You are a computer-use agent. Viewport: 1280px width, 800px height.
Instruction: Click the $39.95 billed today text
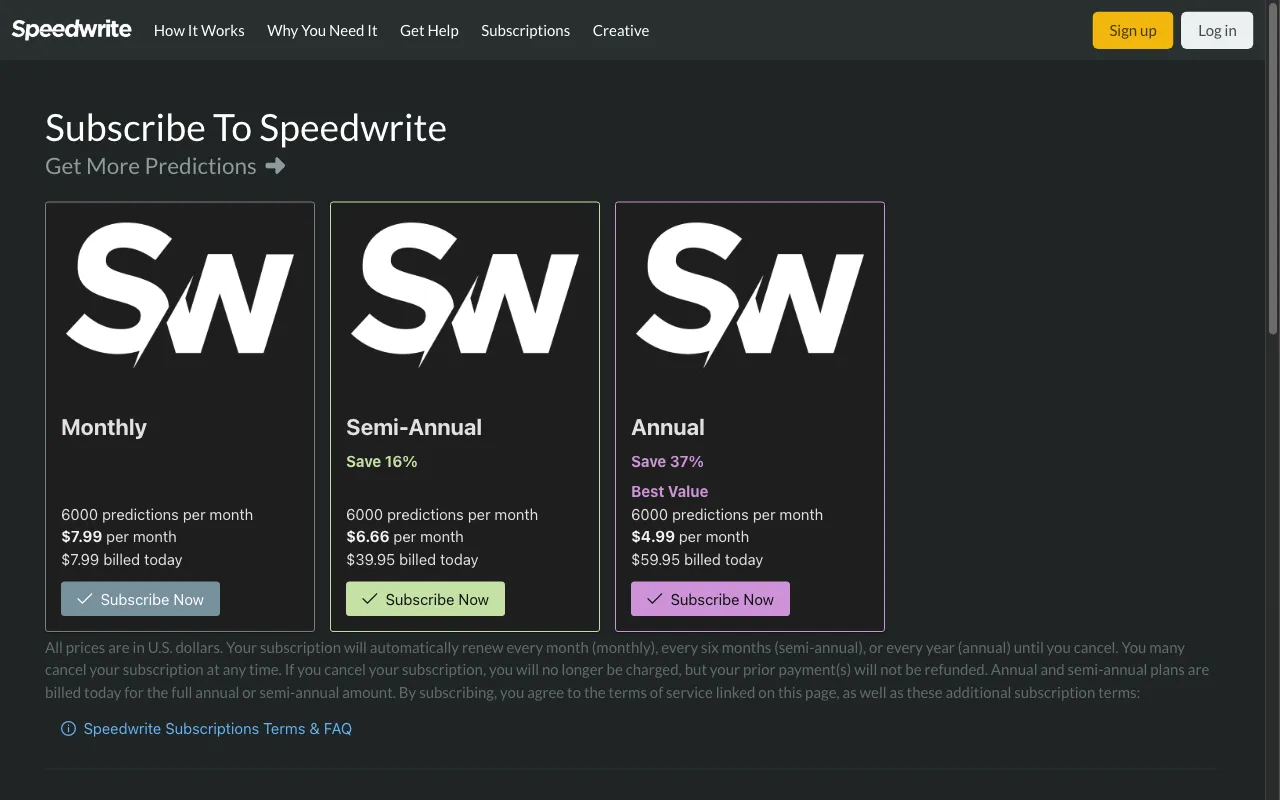click(x=412, y=560)
